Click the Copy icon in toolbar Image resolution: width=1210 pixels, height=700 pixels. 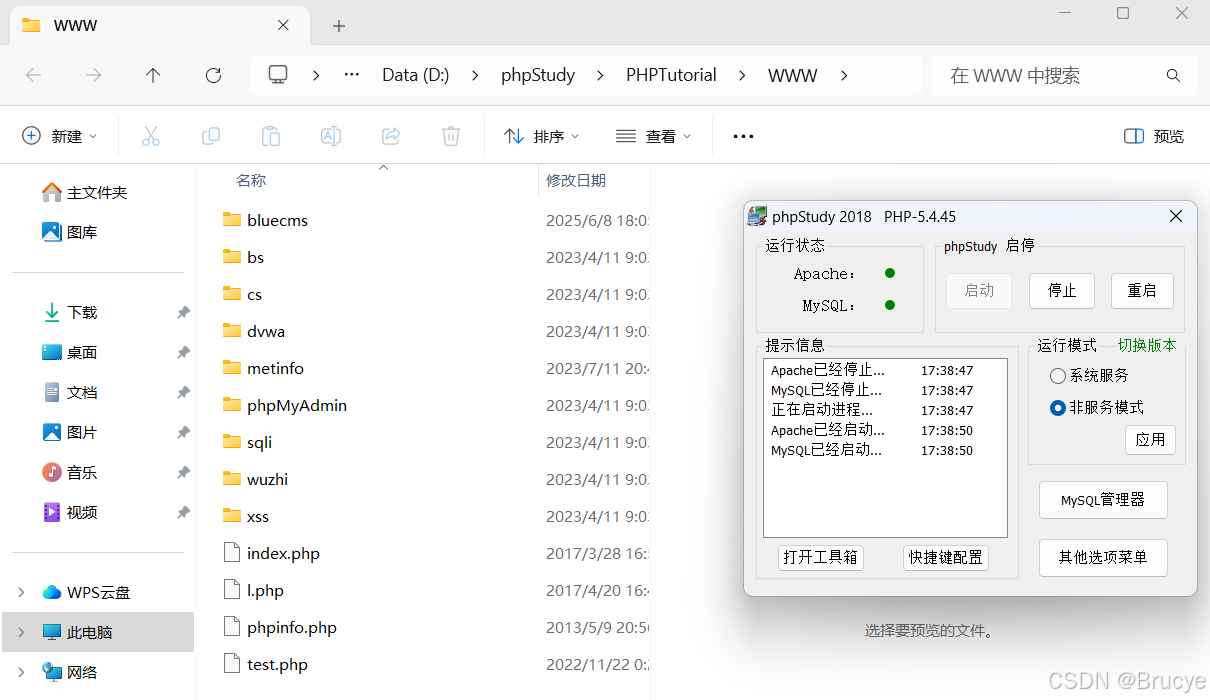pyautogui.click(x=211, y=136)
